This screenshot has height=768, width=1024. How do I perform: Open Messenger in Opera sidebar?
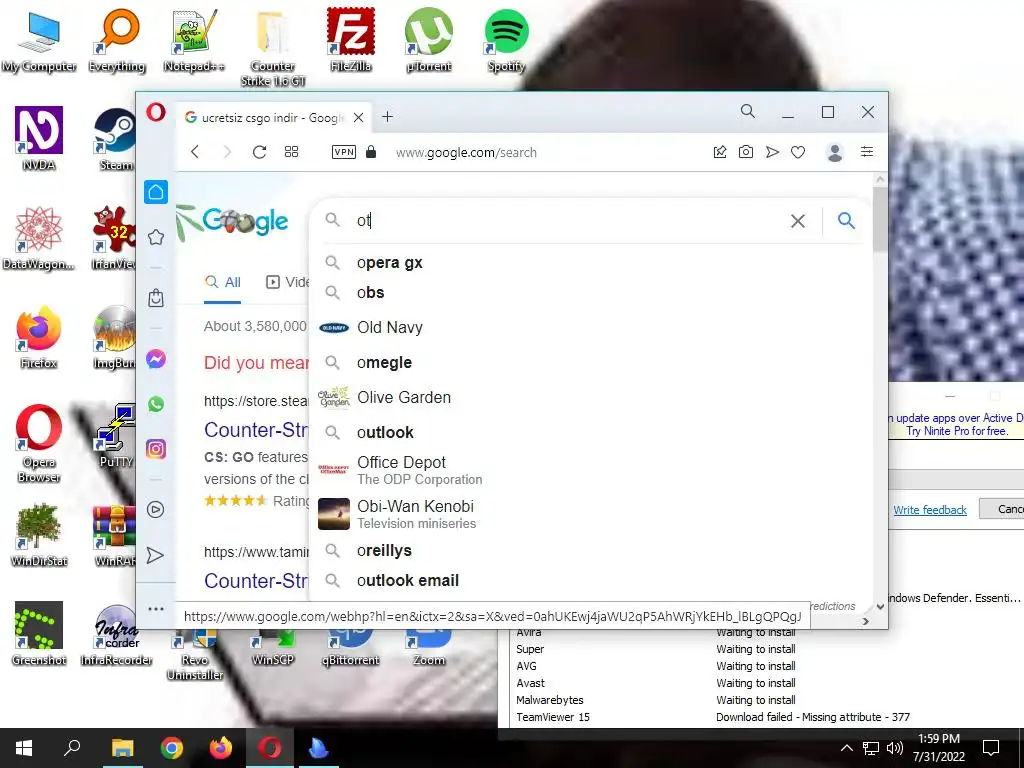click(156, 359)
